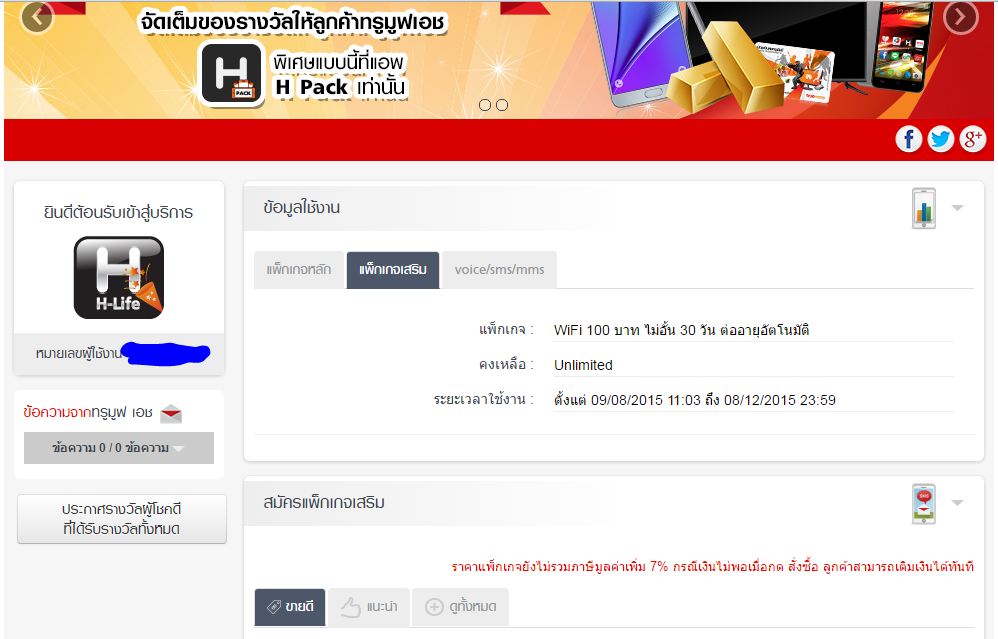Click the red VAT 7% notice text
This screenshot has height=639, width=998.
point(712,566)
